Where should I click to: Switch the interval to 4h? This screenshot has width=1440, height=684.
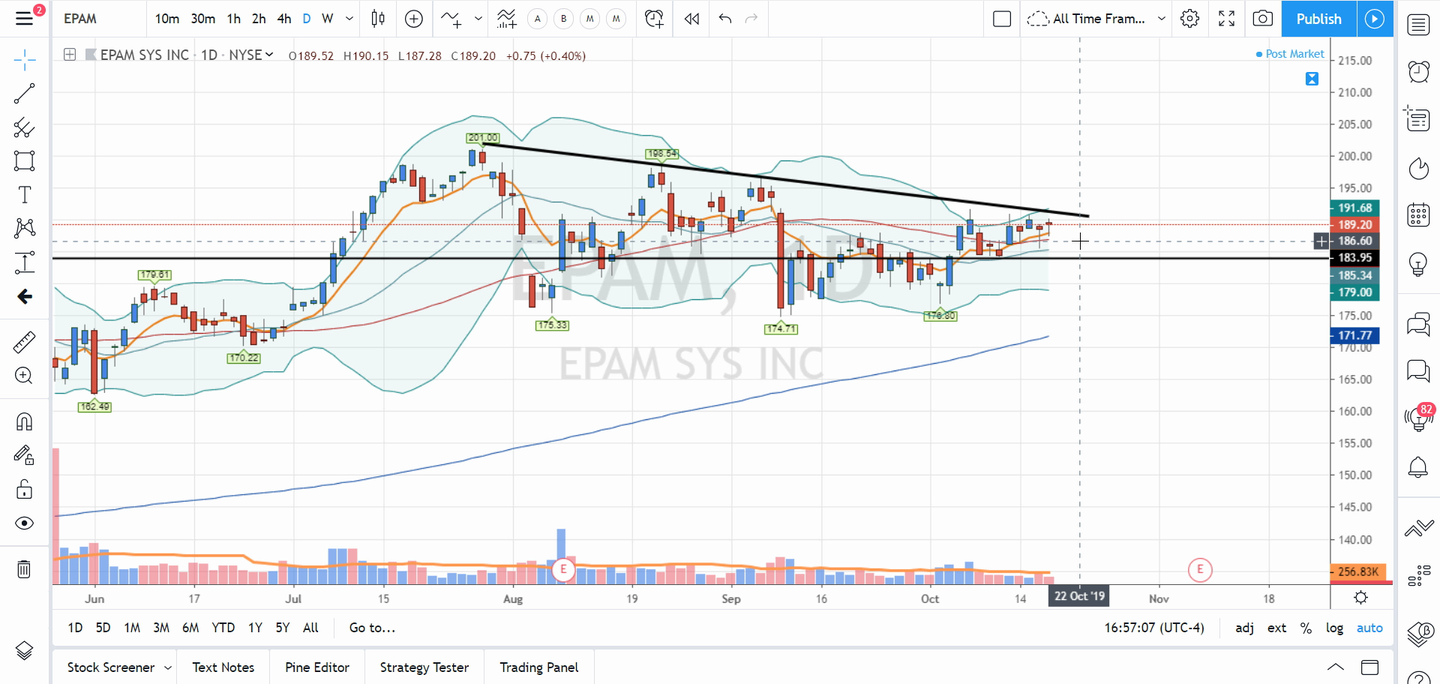pos(284,19)
